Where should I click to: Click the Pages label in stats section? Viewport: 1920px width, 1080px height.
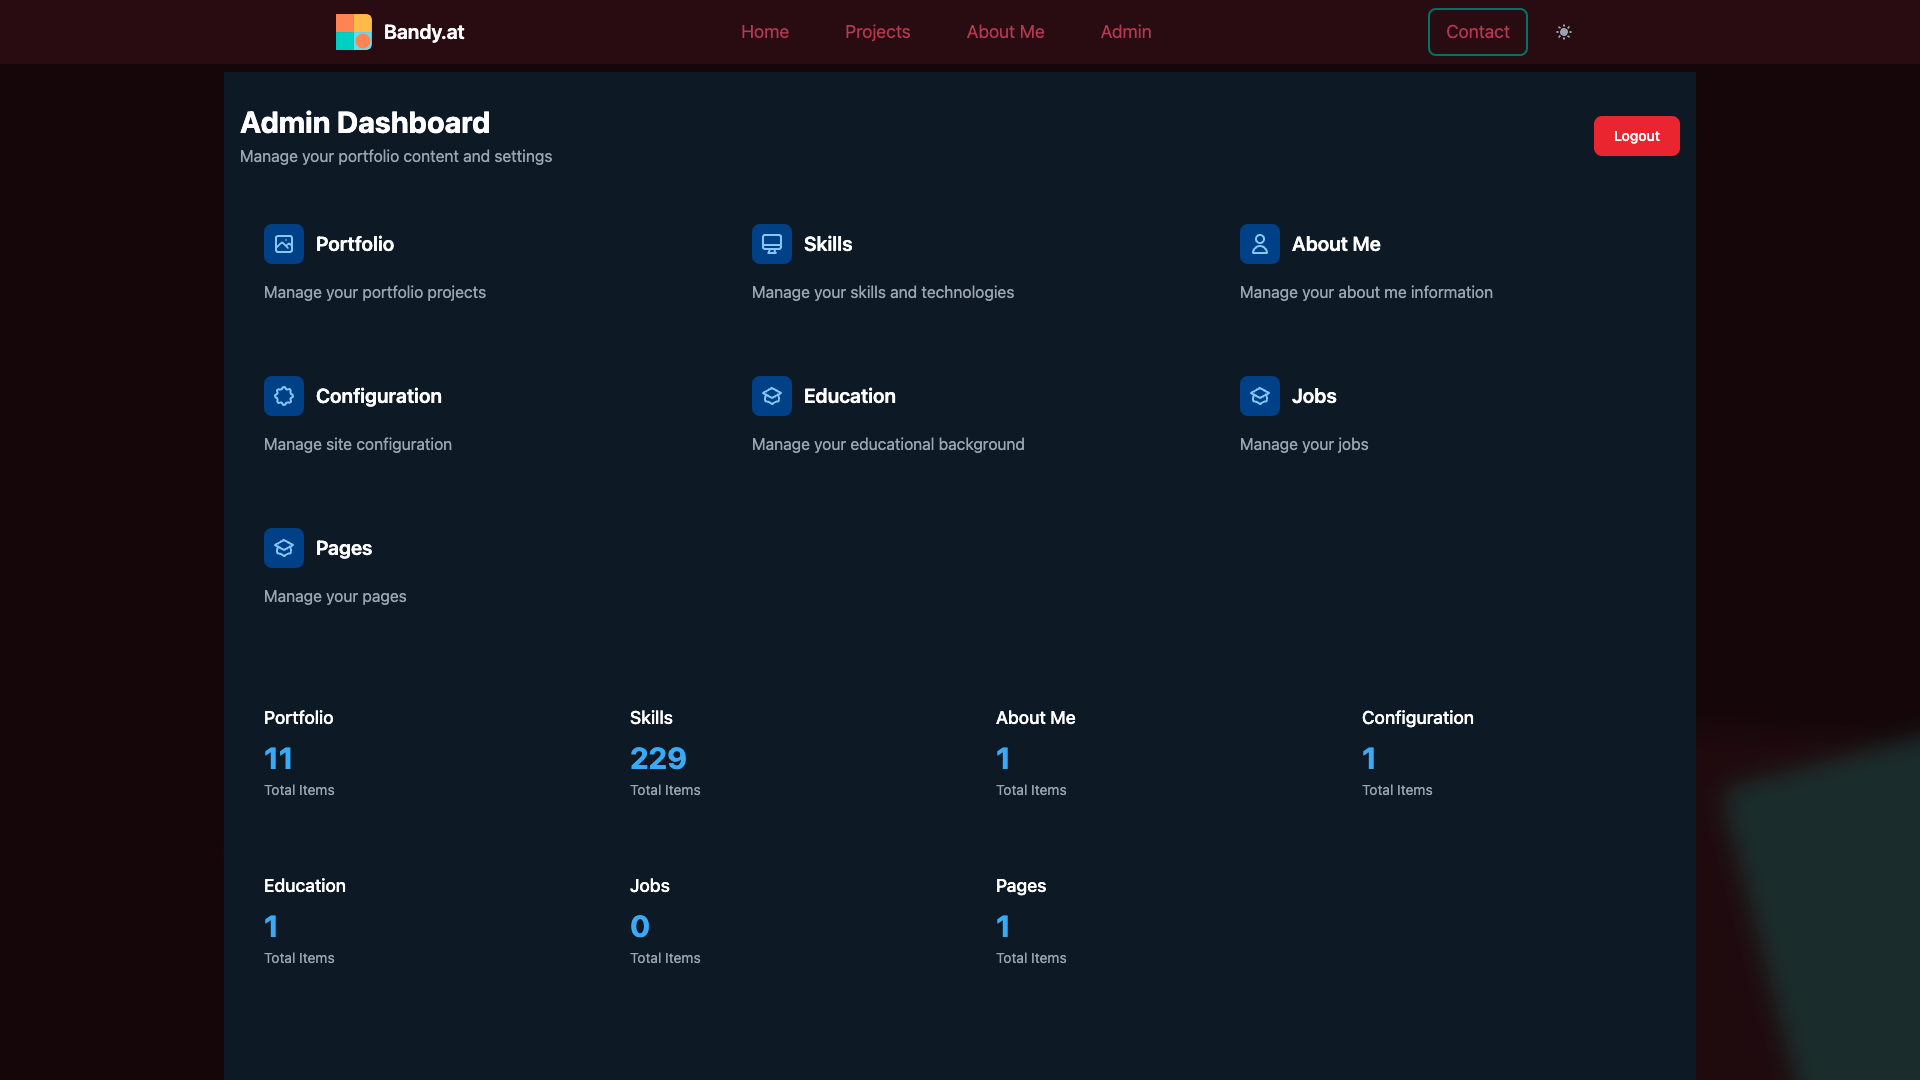click(1021, 886)
